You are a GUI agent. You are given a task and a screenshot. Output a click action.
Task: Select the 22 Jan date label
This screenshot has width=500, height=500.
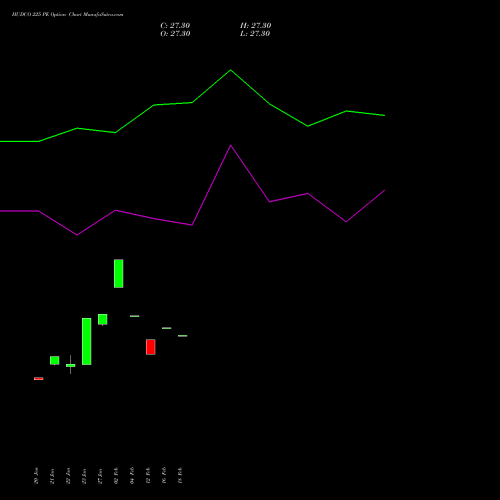pos(68,476)
